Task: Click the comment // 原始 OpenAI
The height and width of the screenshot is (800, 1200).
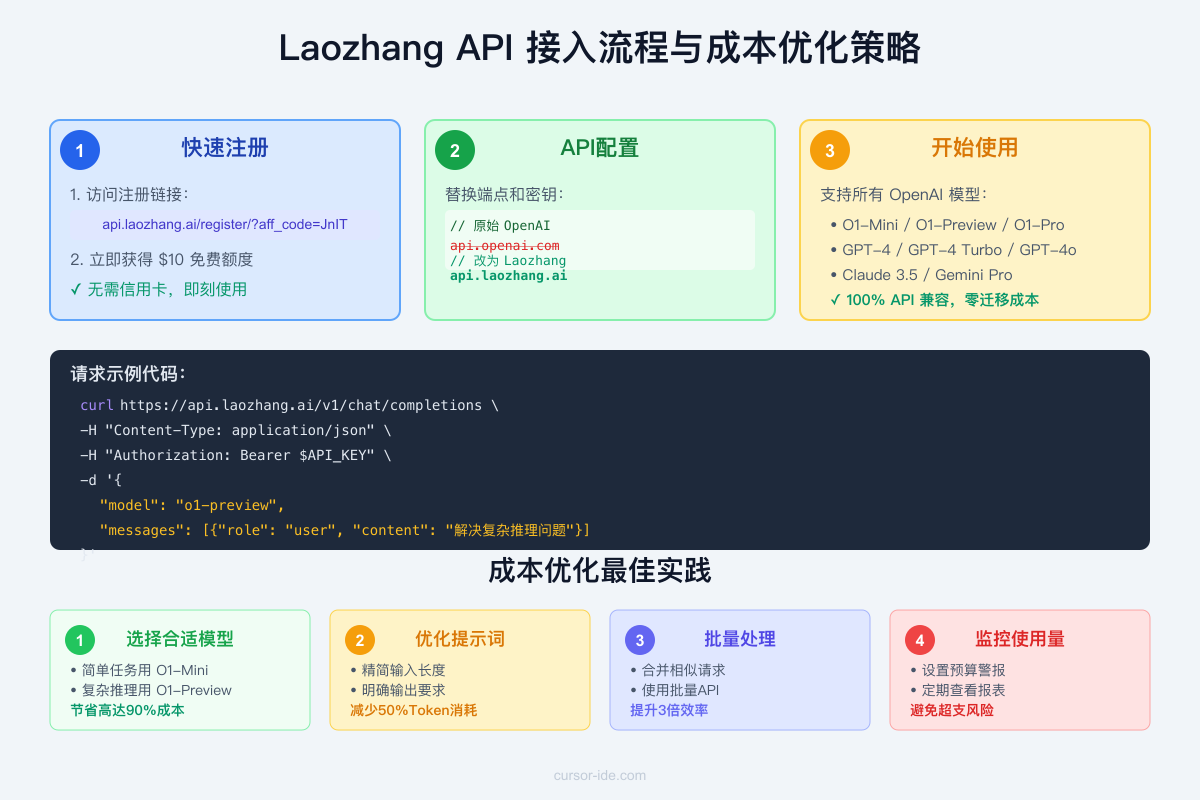Action: click(500, 226)
